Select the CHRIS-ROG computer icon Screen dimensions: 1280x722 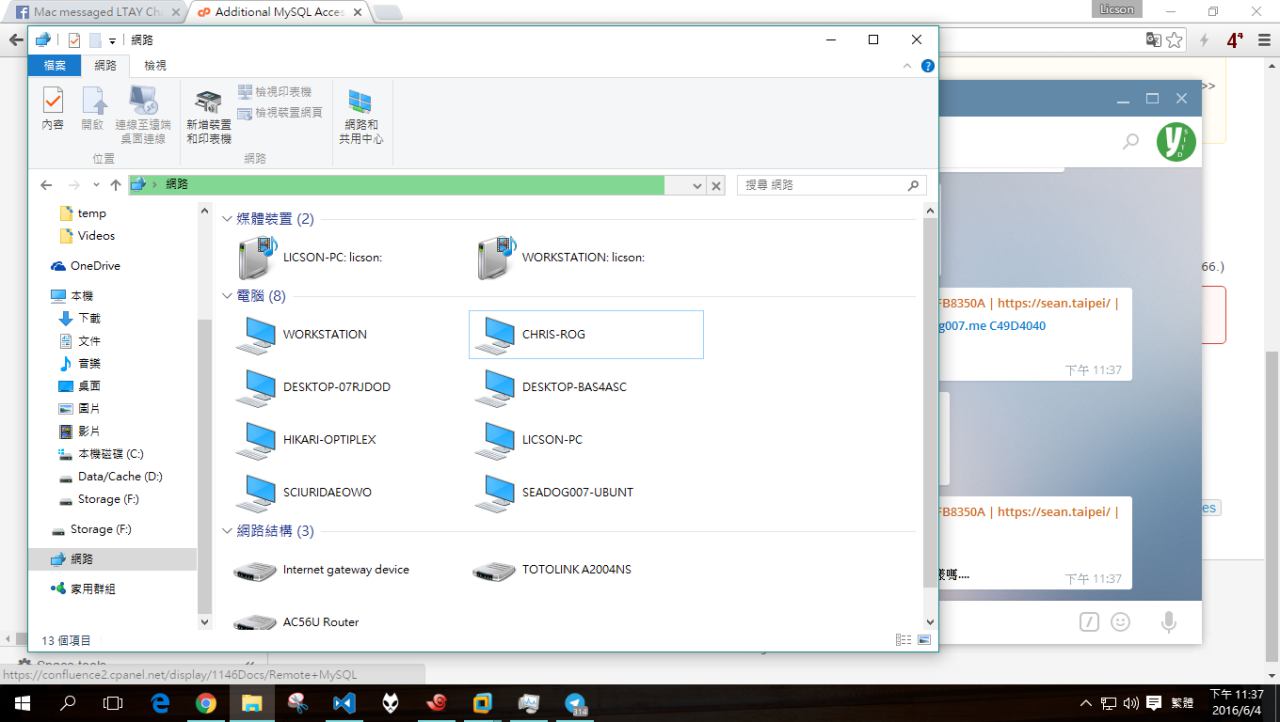tap(585, 334)
